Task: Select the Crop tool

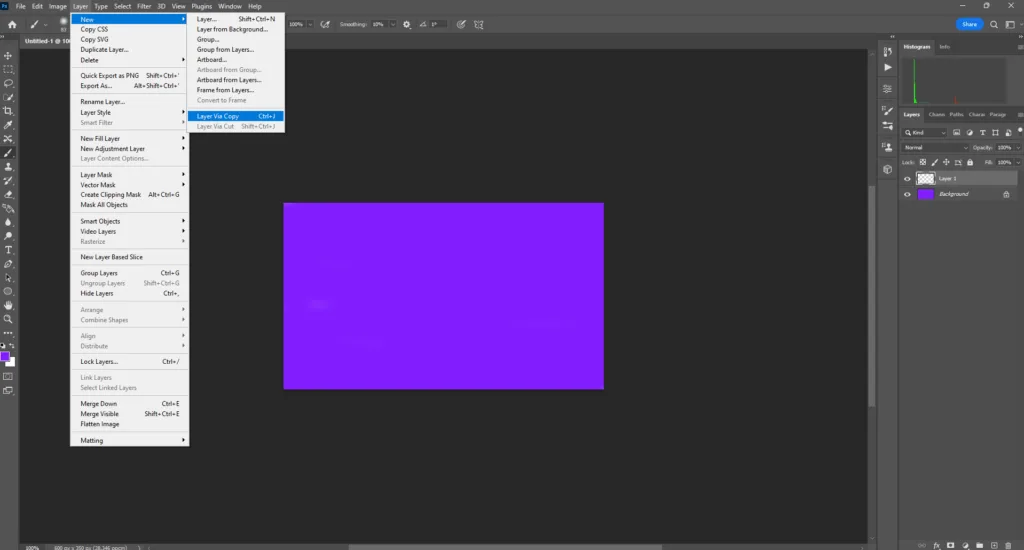Action: click(8, 111)
